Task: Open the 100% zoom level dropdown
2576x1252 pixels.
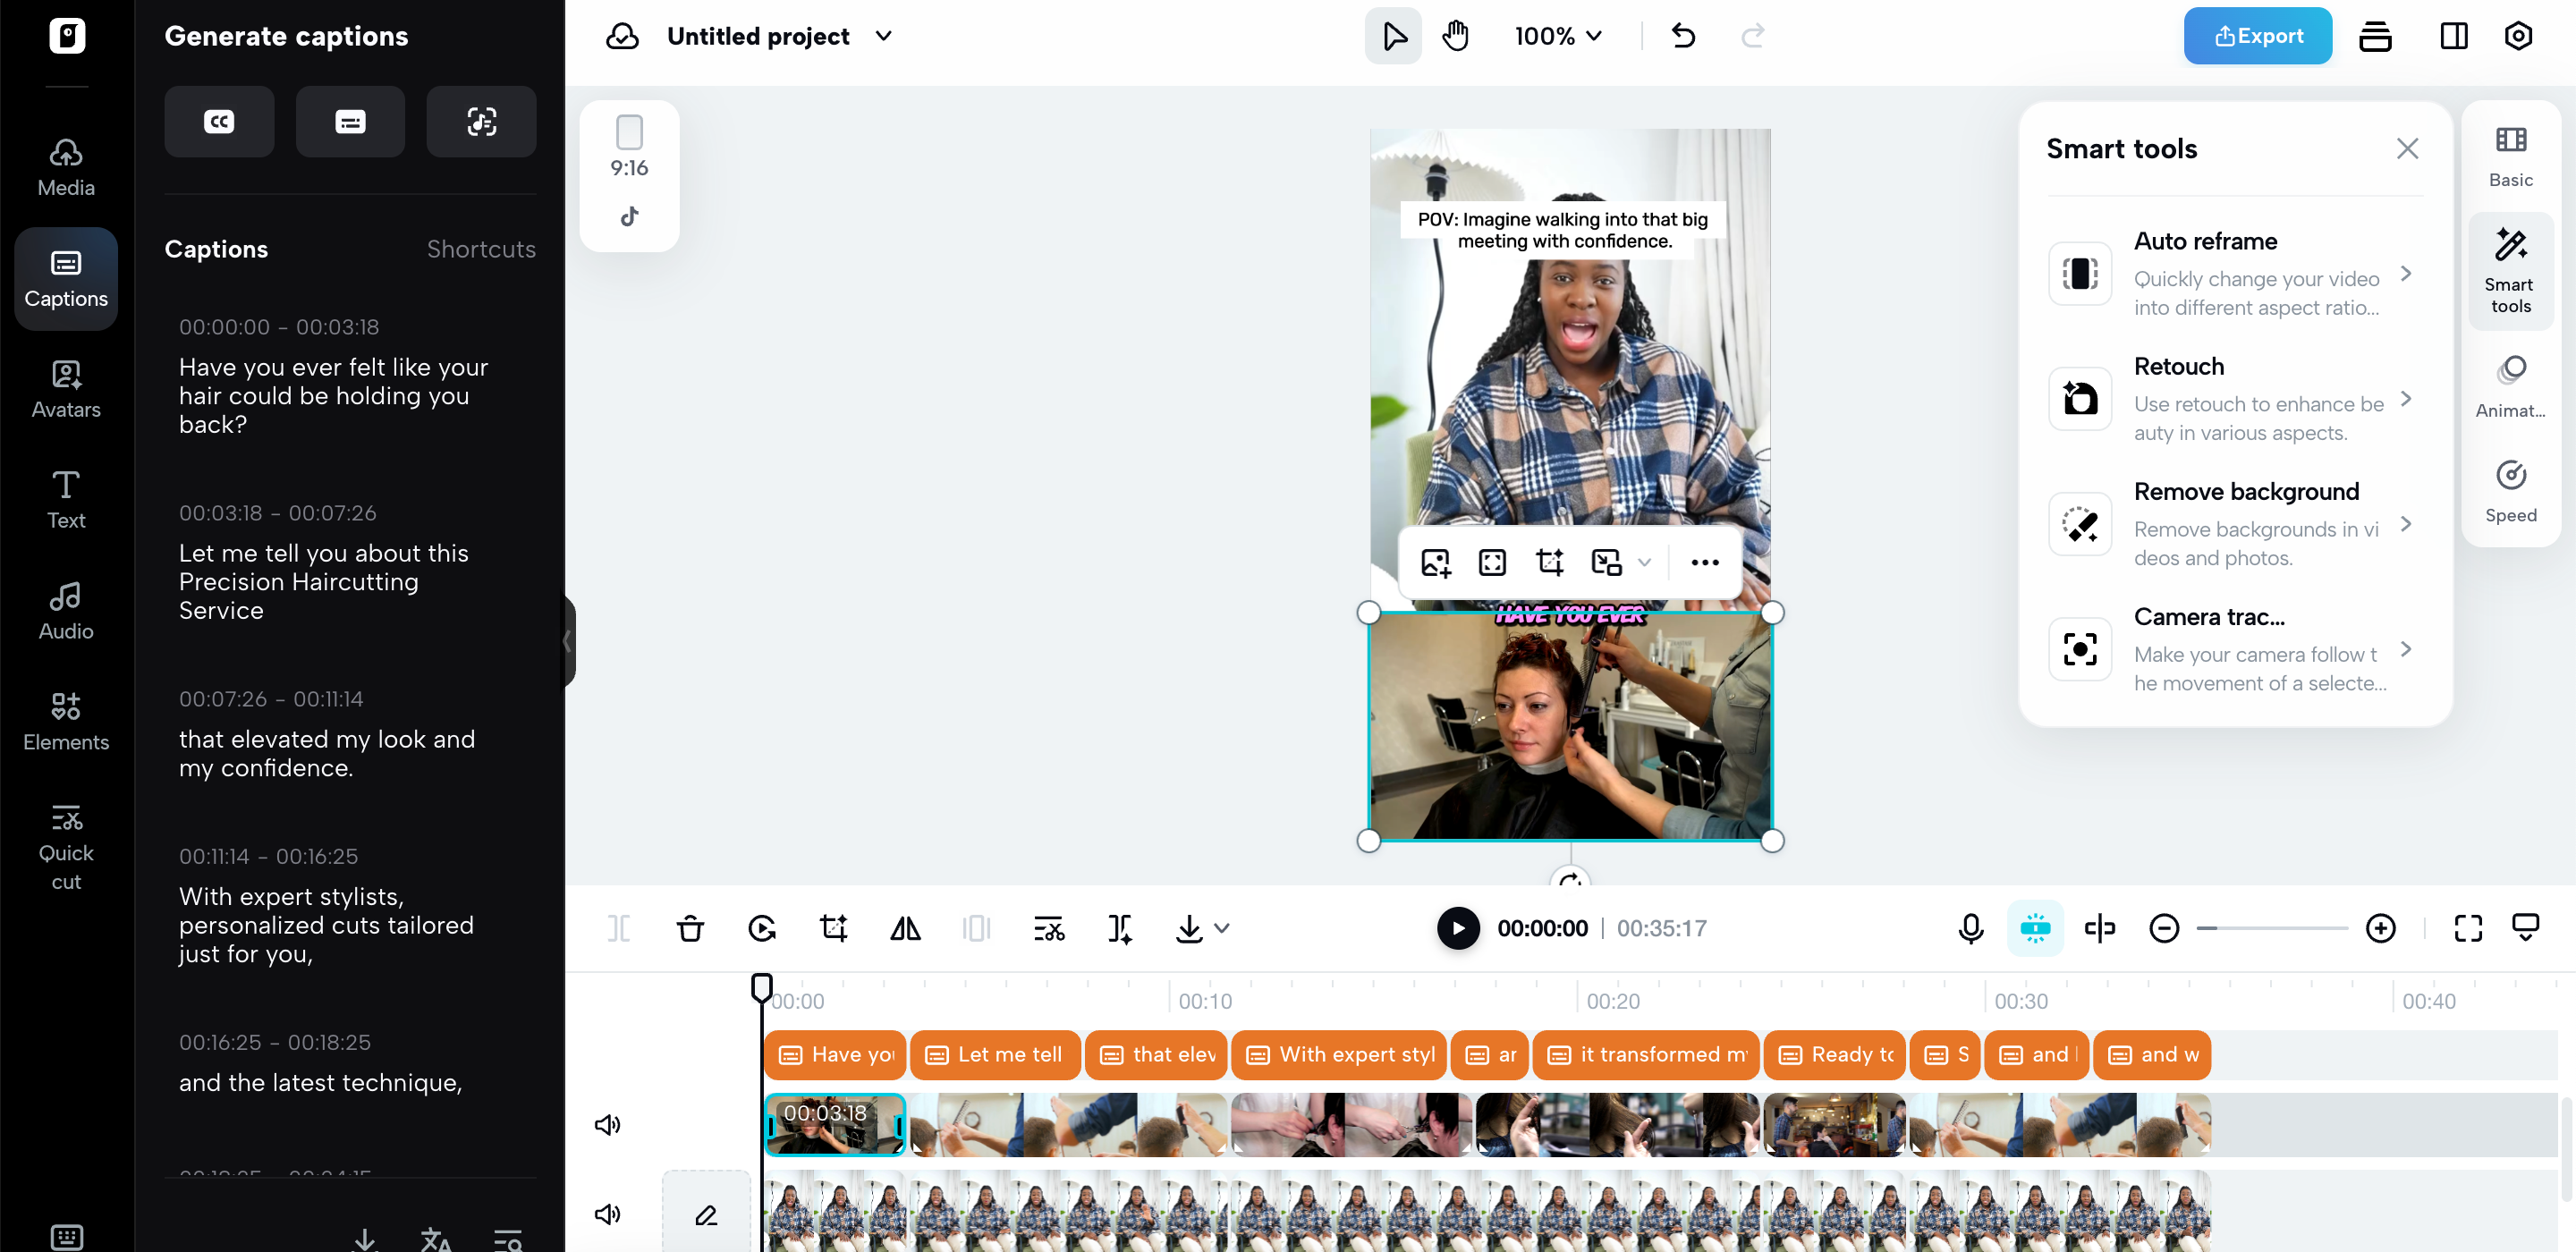Action: pos(1558,36)
